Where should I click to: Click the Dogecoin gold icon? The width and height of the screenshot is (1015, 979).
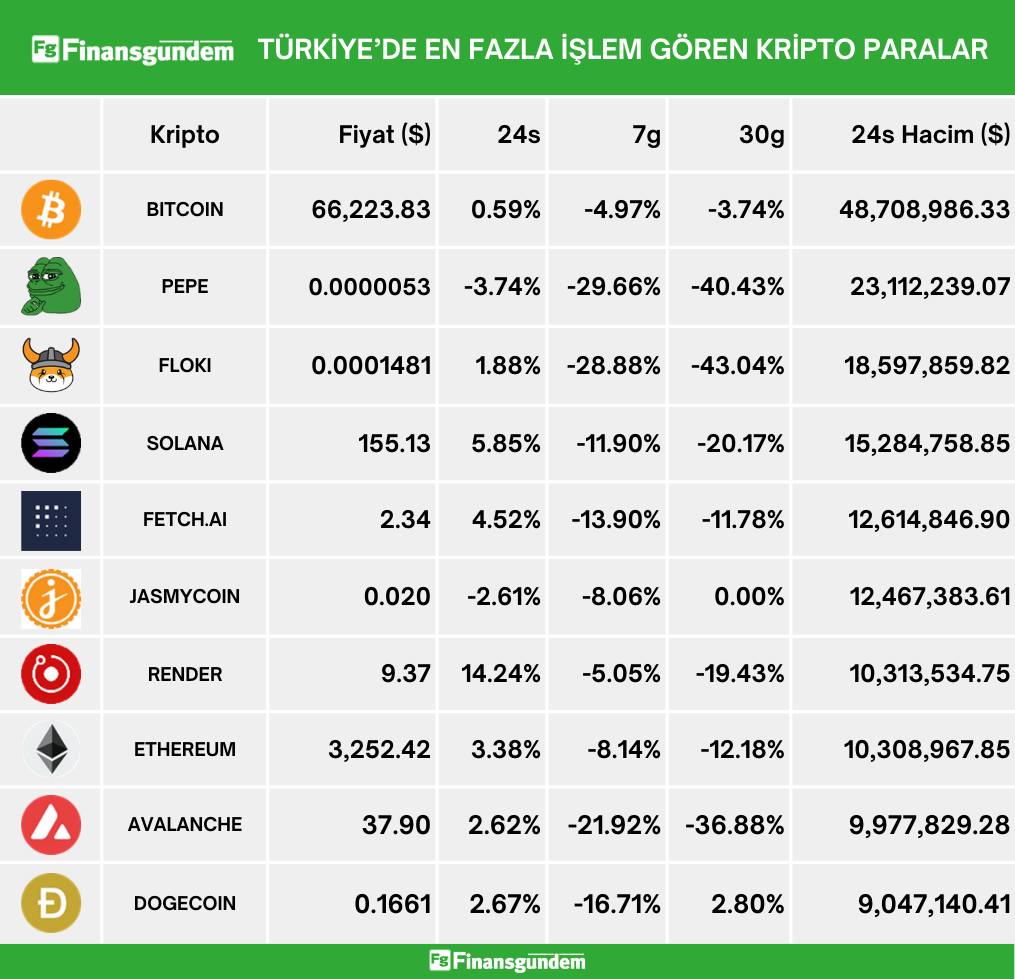click(51, 903)
